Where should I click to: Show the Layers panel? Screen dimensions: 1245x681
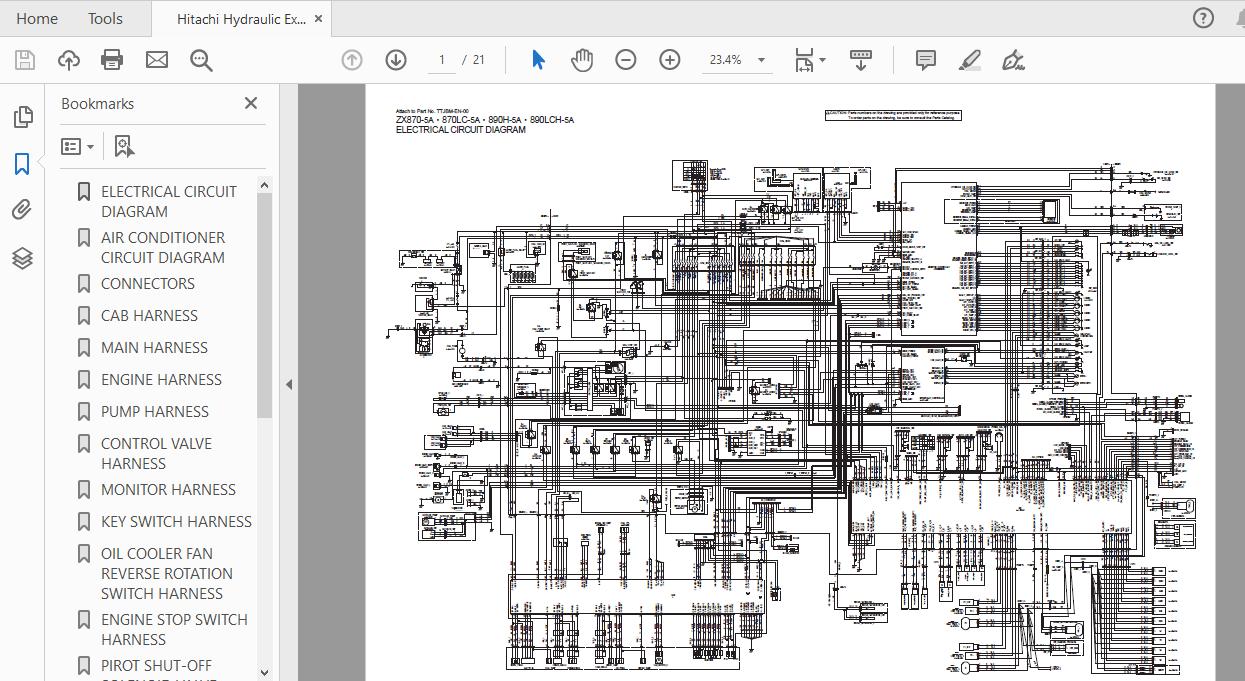click(x=22, y=258)
